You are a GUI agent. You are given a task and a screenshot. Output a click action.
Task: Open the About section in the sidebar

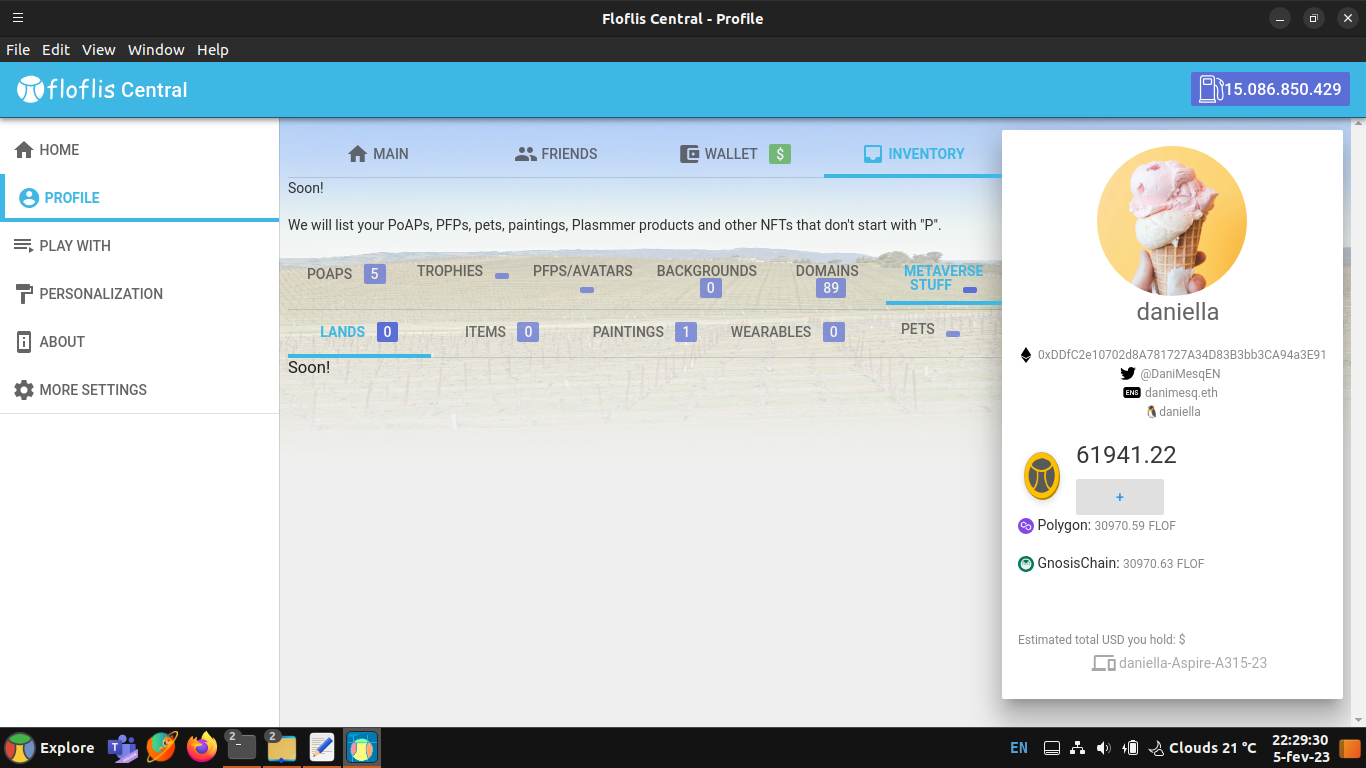coord(139,342)
